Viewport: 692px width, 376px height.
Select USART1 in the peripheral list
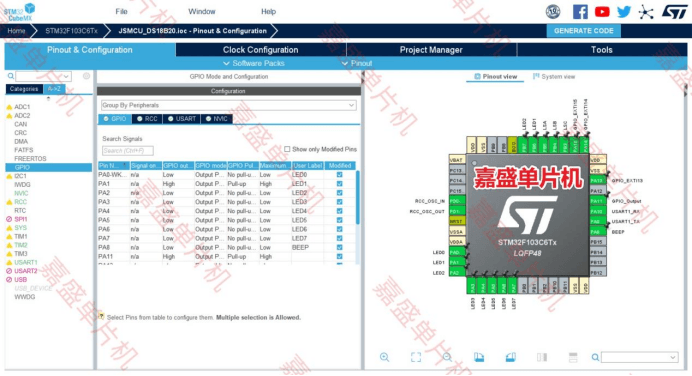click(26, 262)
